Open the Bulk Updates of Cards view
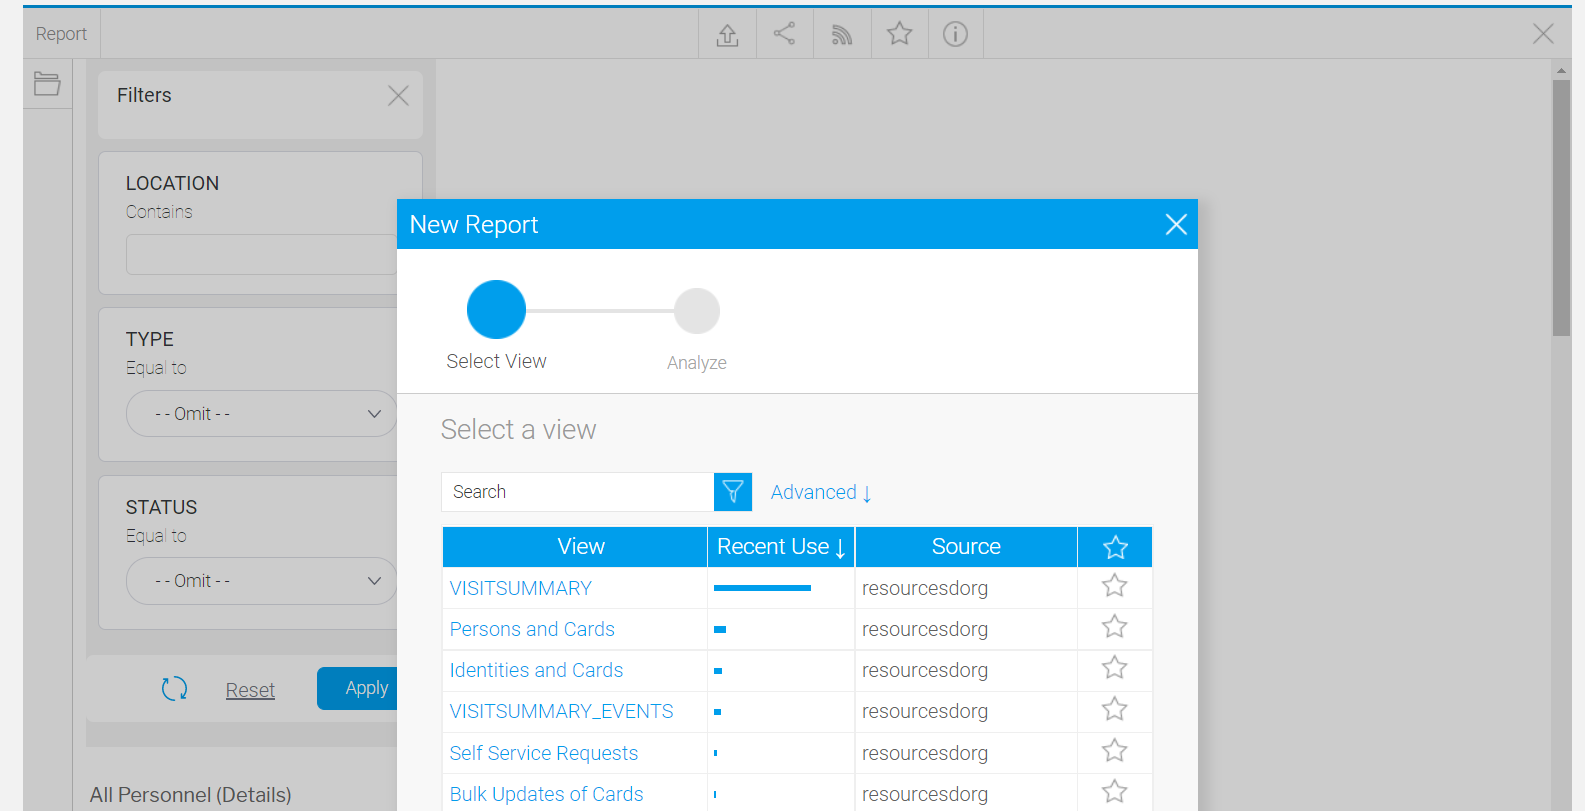This screenshot has height=811, width=1585. coord(546,795)
